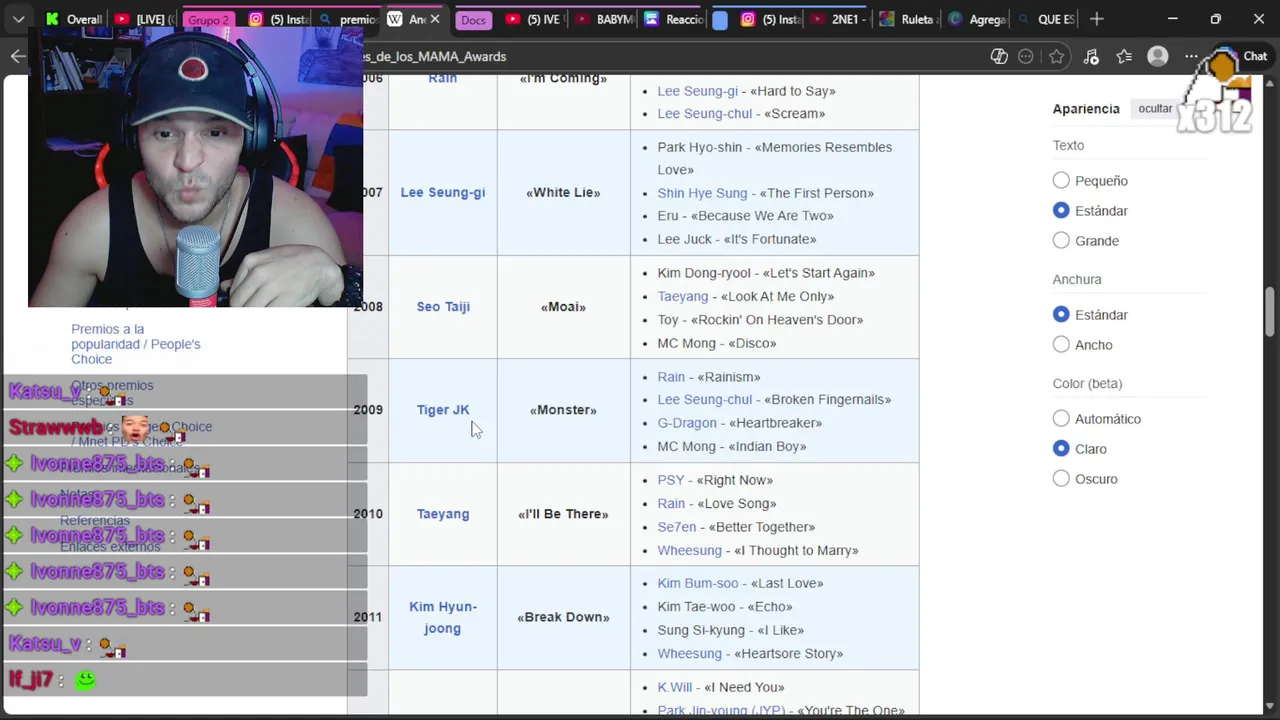The height and width of the screenshot is (720, 1280).
Task: Switch to the premios search tab
Action: (348, 19)
